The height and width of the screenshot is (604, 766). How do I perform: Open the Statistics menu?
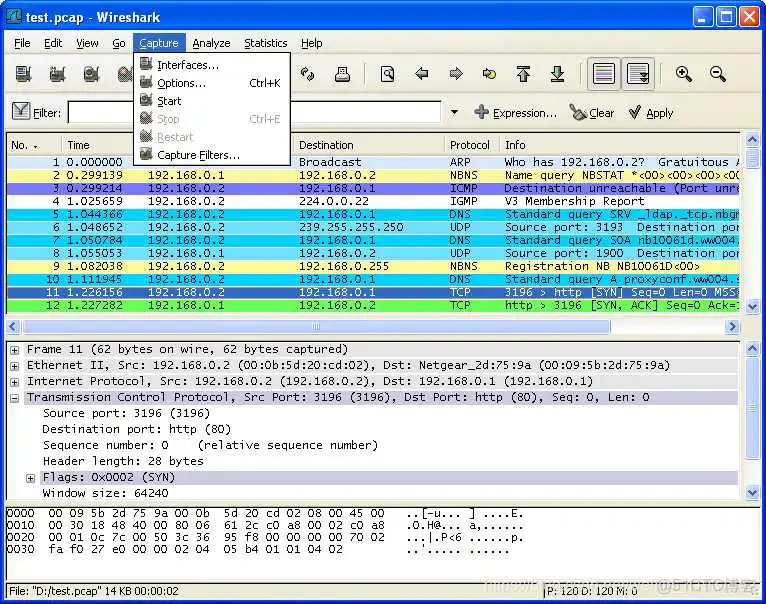(x=266, y=43)
